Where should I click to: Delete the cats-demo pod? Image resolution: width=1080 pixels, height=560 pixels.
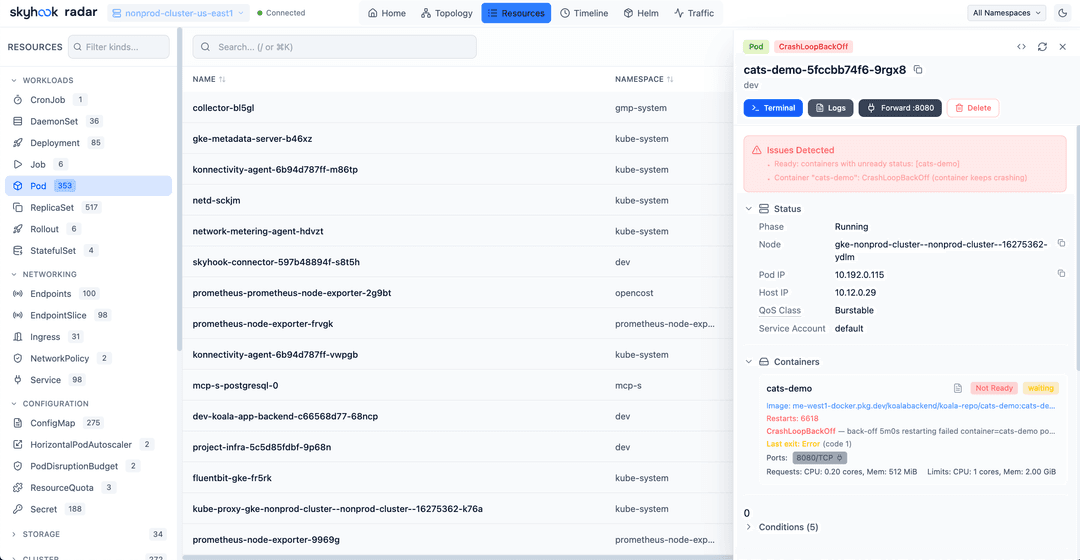point(973,108)
